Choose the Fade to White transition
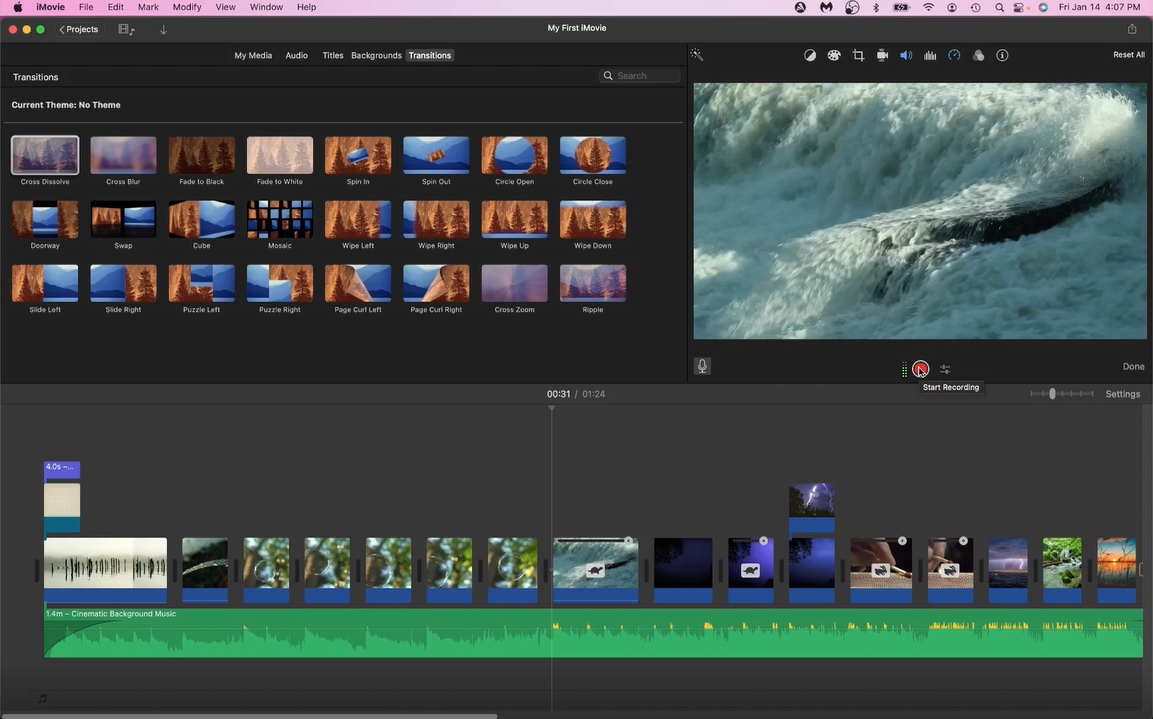 tap(279, 155)
